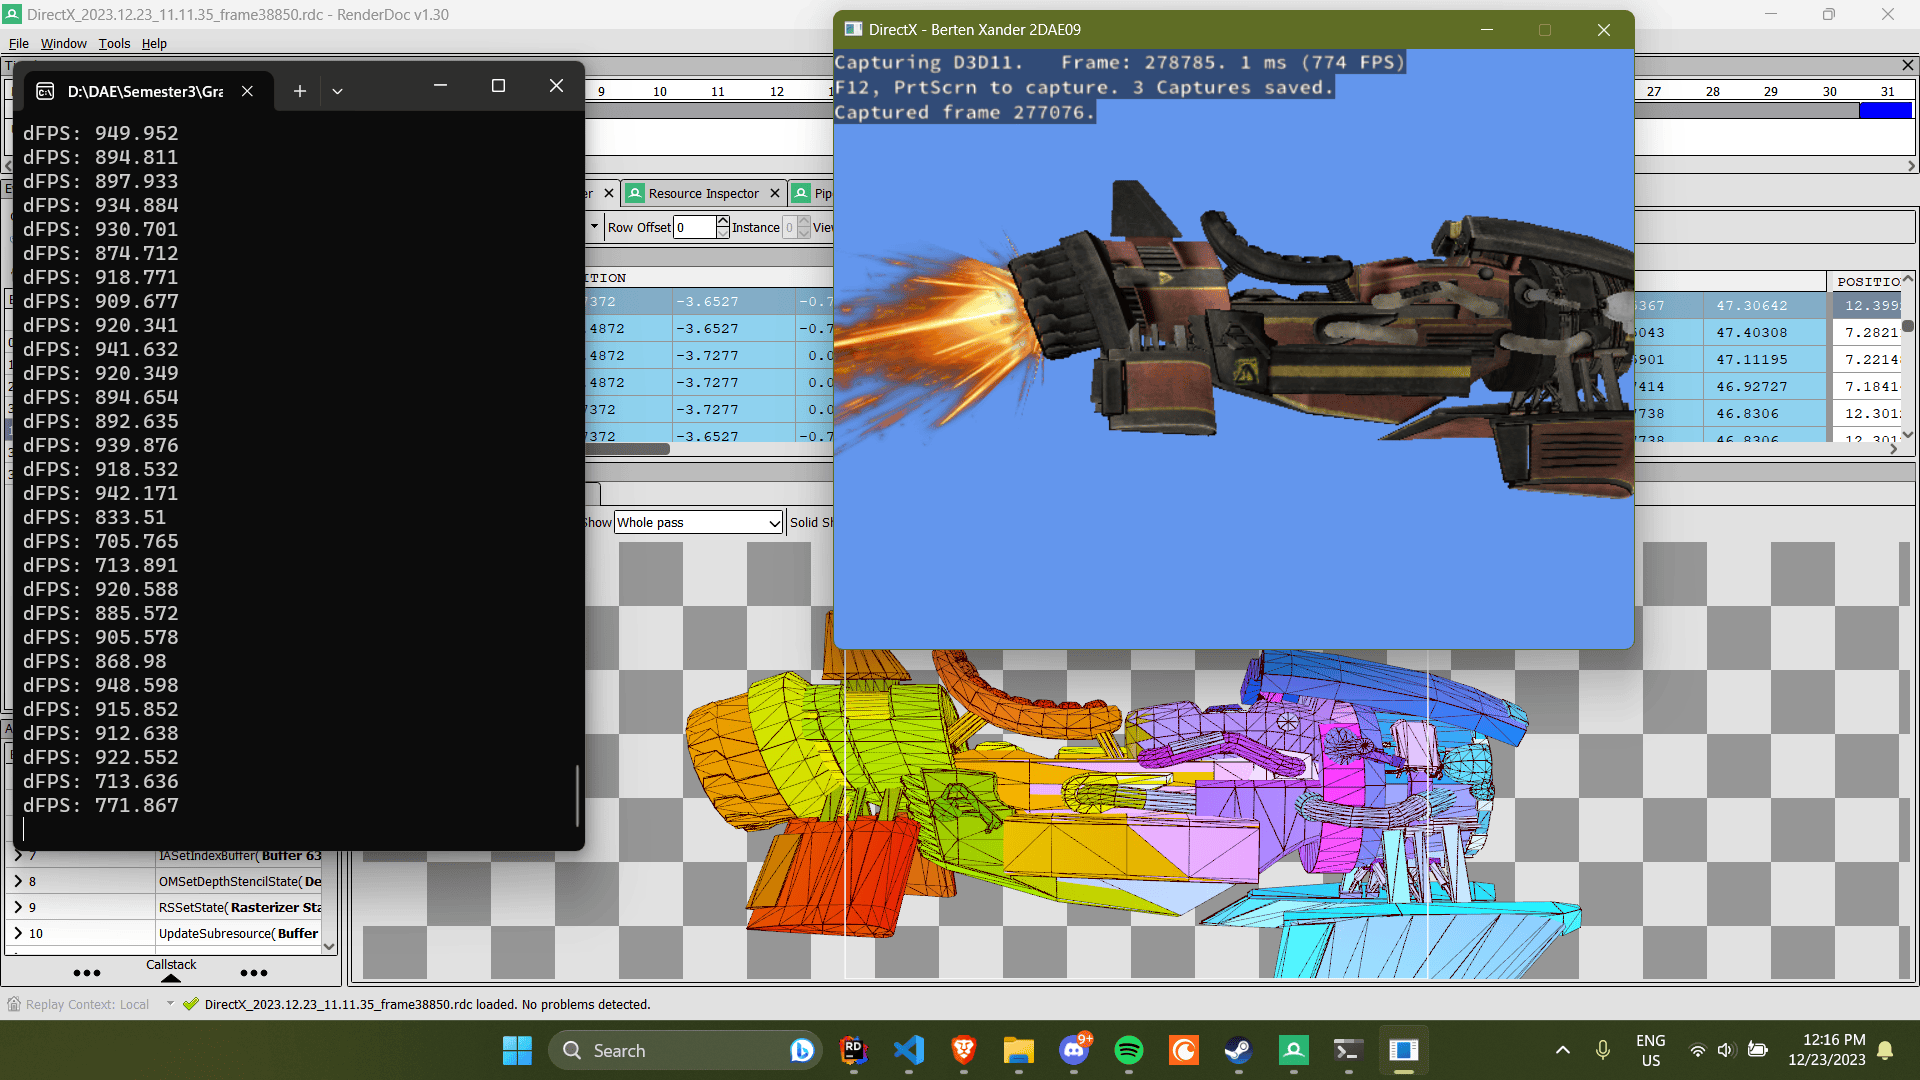Image resolution: width=1920 pixels, height=1080 pixels.
Task: Click the DirectX window title bar icon
Action: 853,30
